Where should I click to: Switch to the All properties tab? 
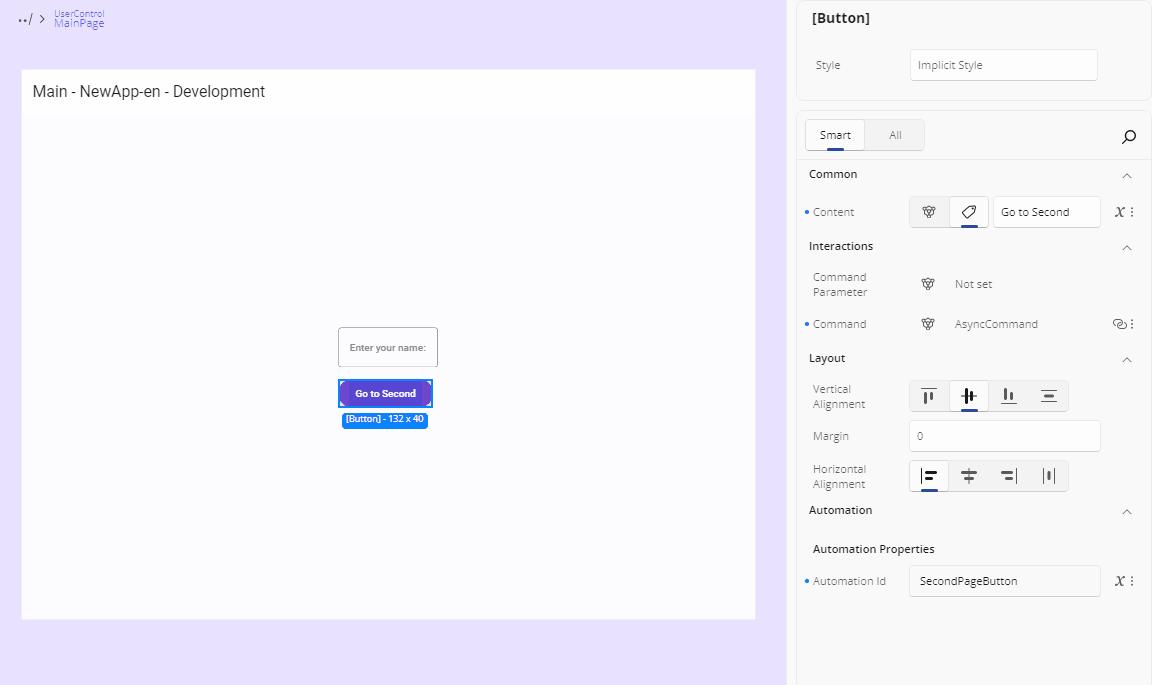click(x=894, y=134)
